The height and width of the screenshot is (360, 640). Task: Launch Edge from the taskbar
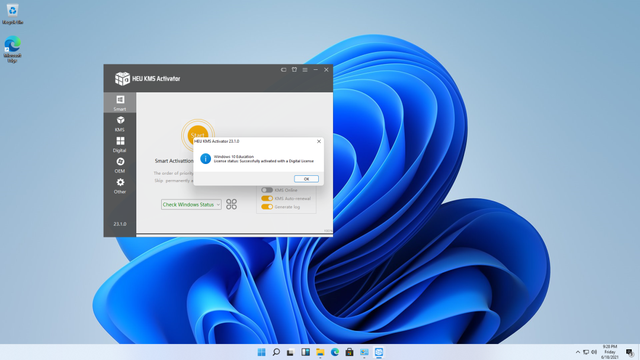point(335,352)
